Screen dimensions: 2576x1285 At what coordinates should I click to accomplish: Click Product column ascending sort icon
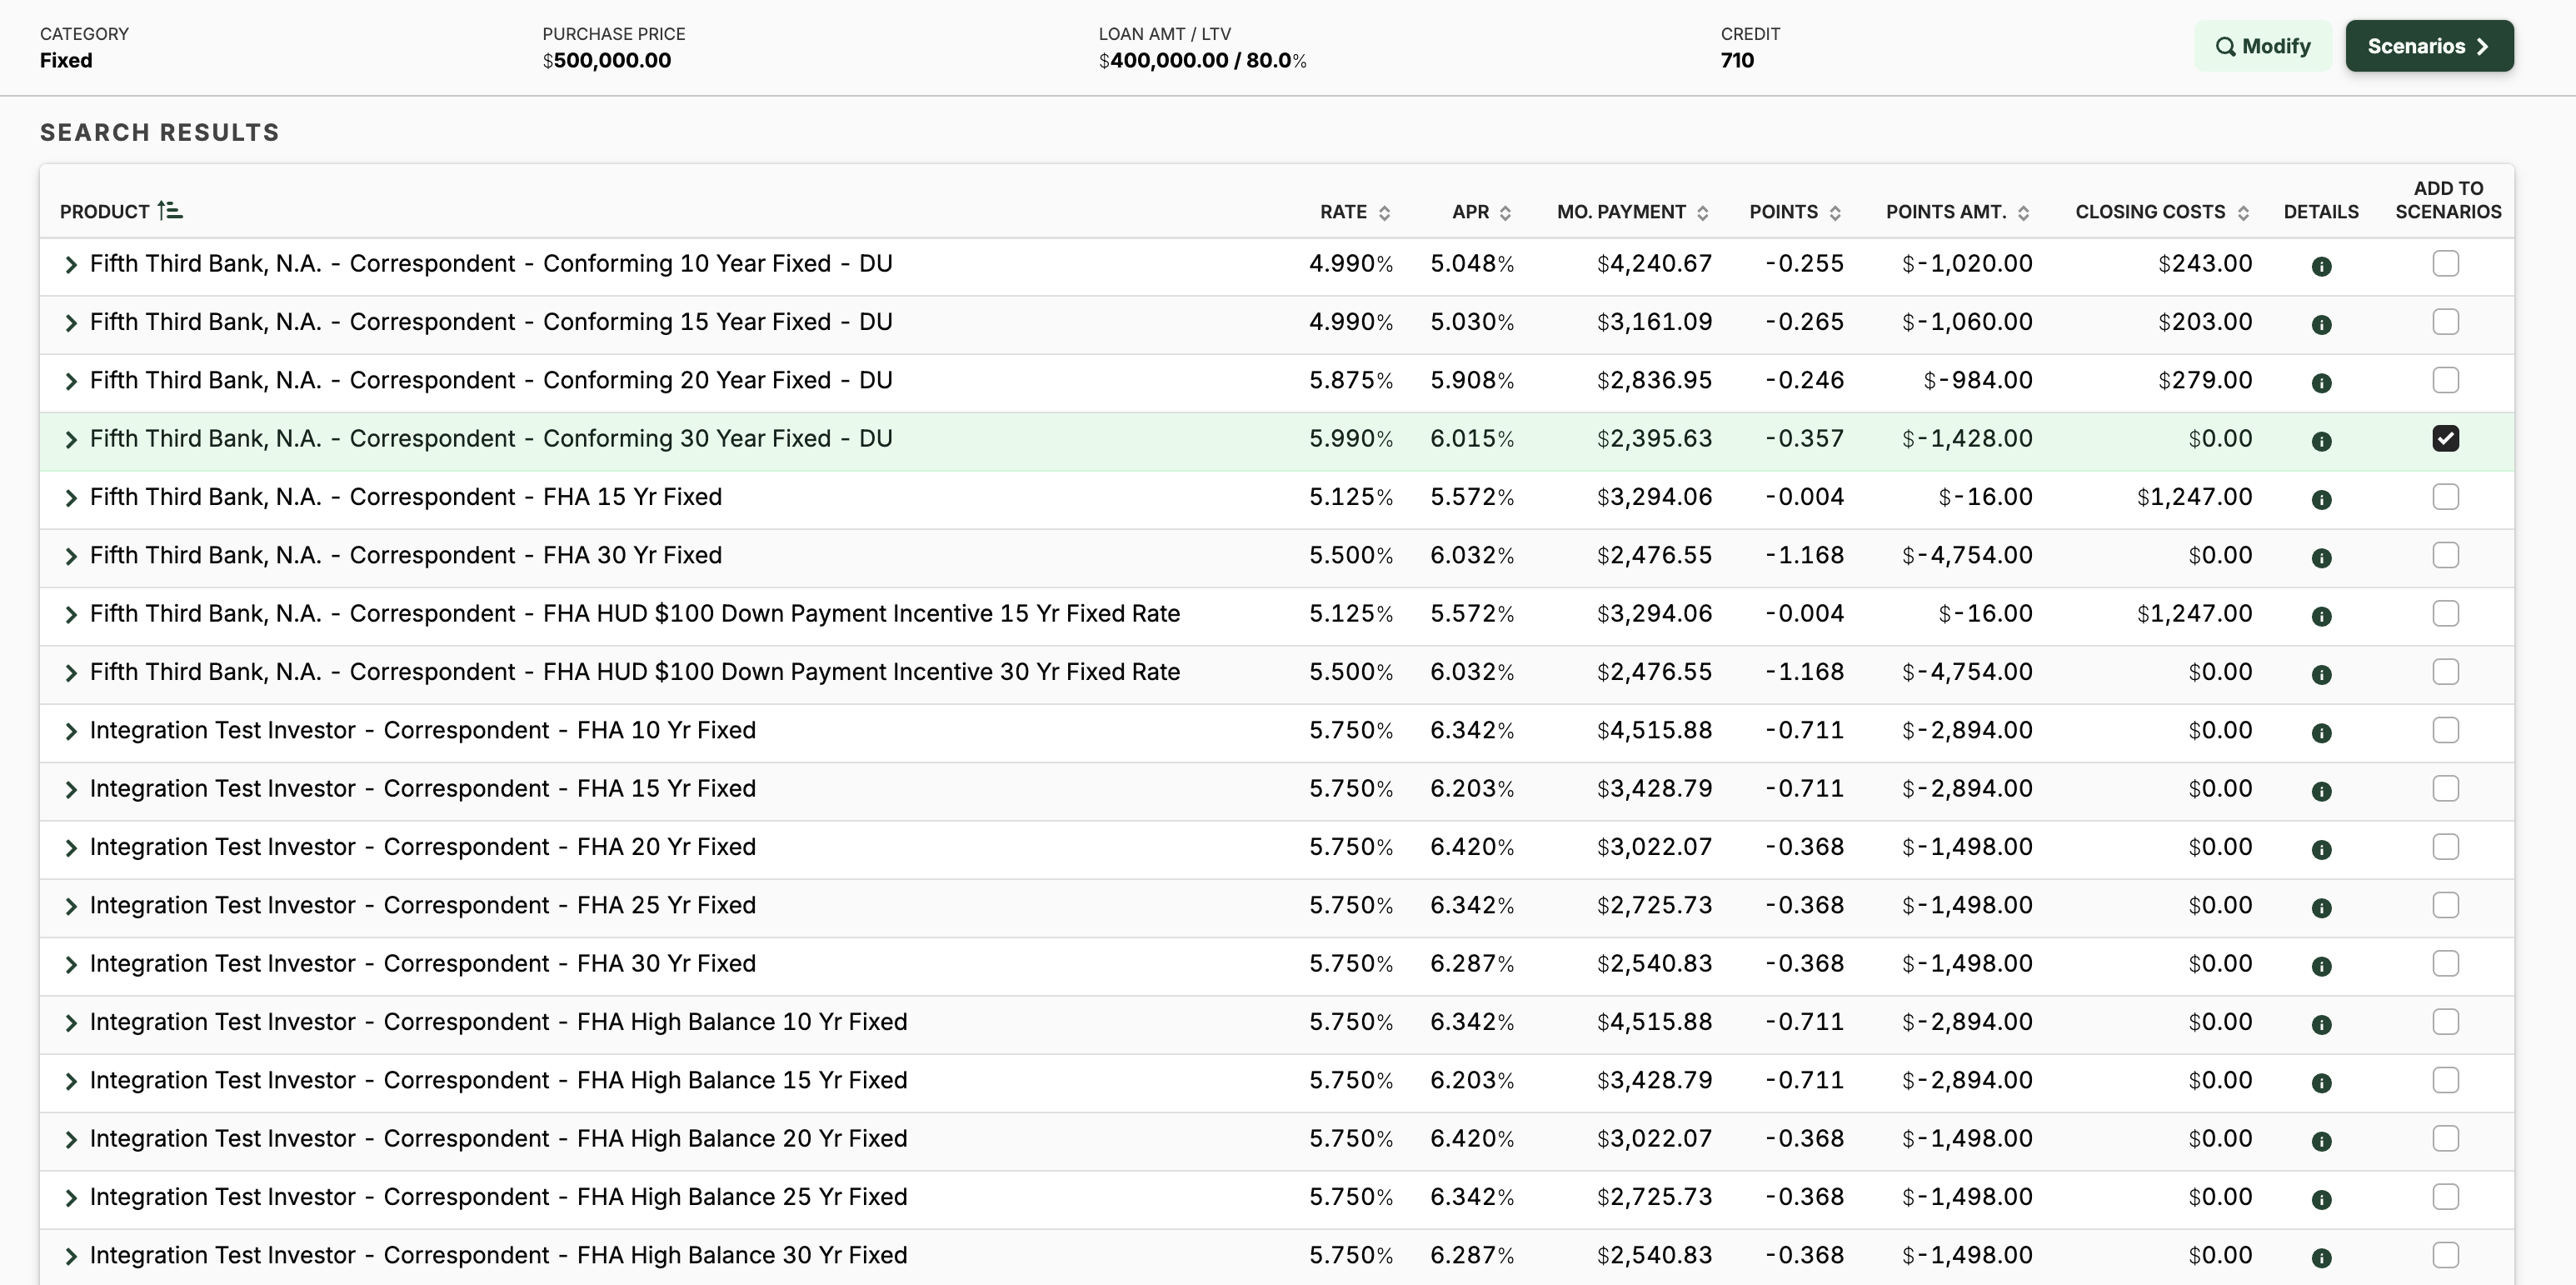tap(170, 211)
